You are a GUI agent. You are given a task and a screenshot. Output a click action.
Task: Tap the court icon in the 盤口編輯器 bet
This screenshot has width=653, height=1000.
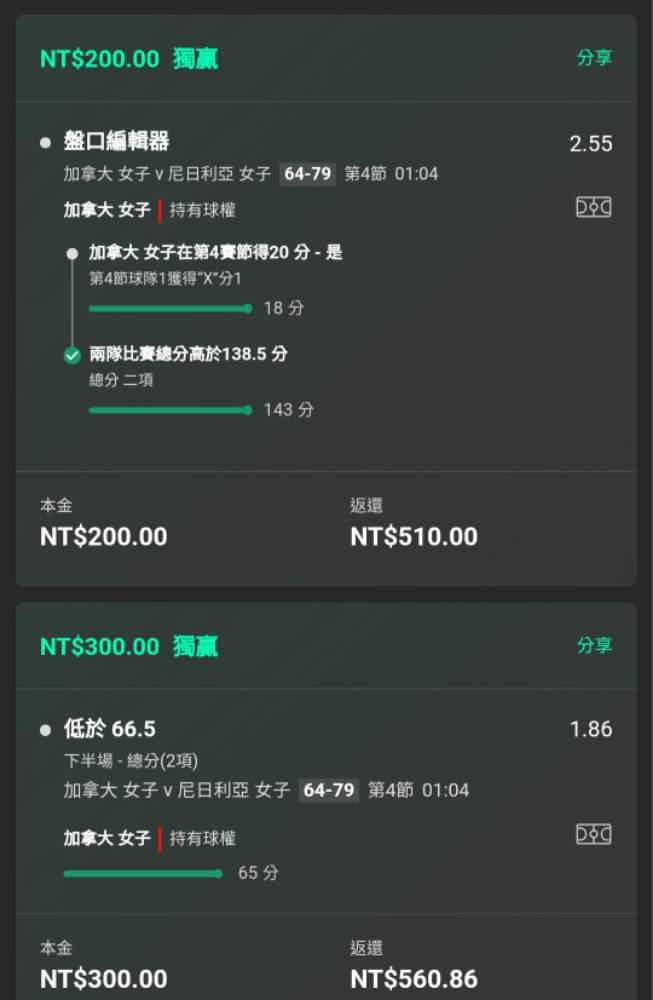coord(593,207)
